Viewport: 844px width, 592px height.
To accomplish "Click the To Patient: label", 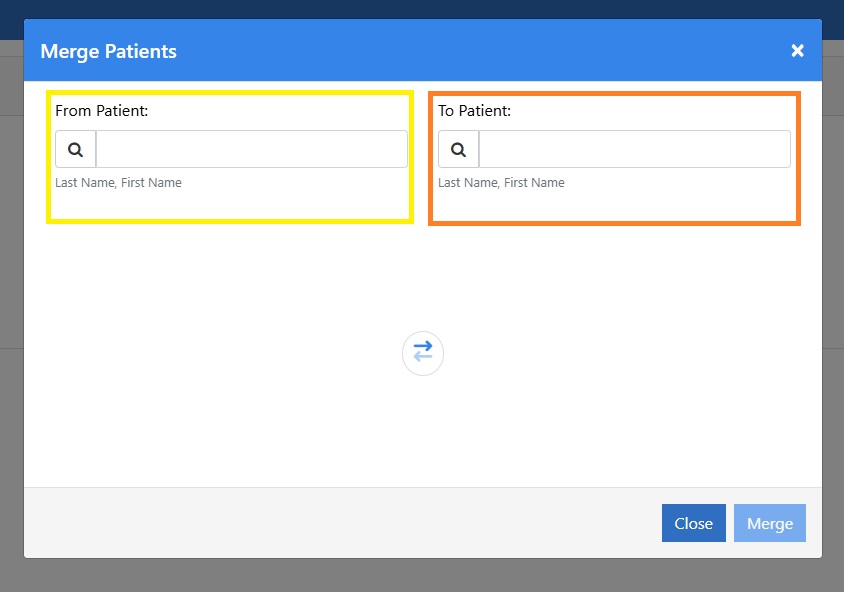I will (474, 111).
